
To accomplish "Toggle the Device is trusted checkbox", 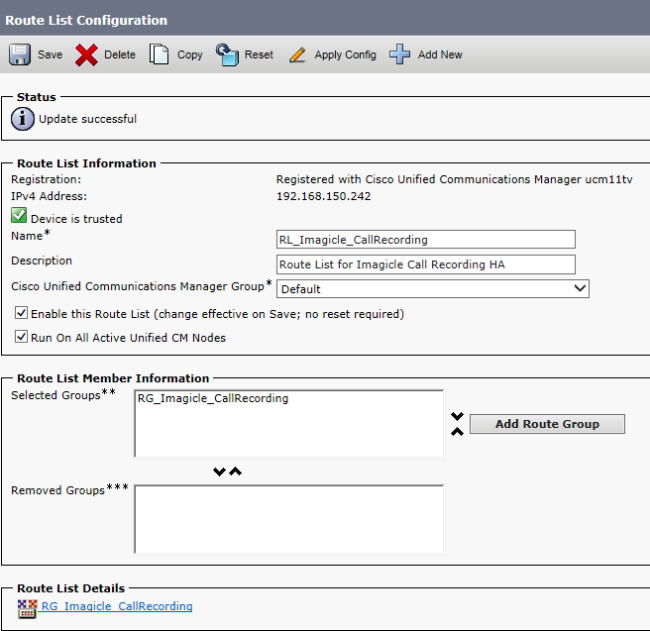I will coord(19,217).
